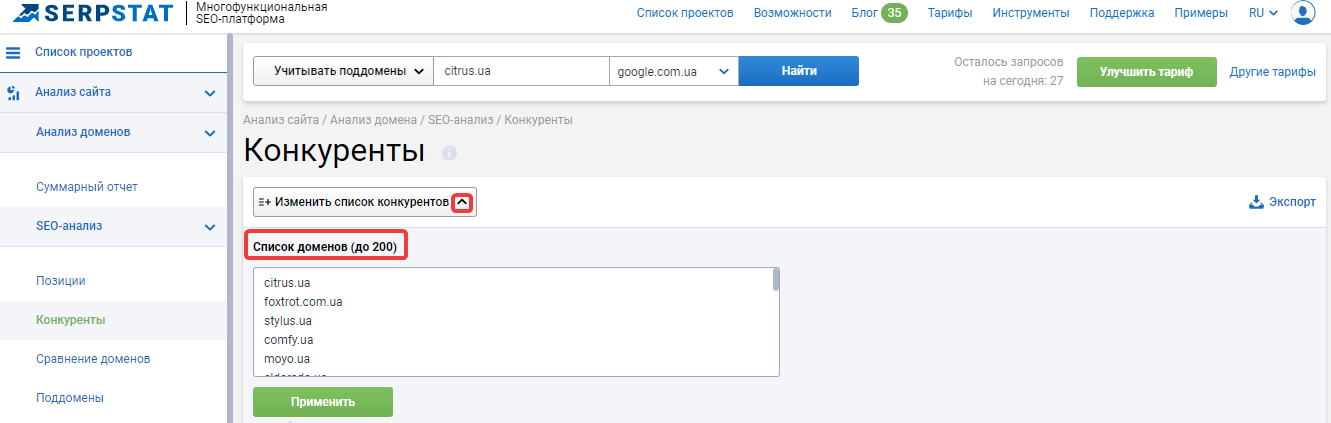Click the green Применить button

[323, 402]
